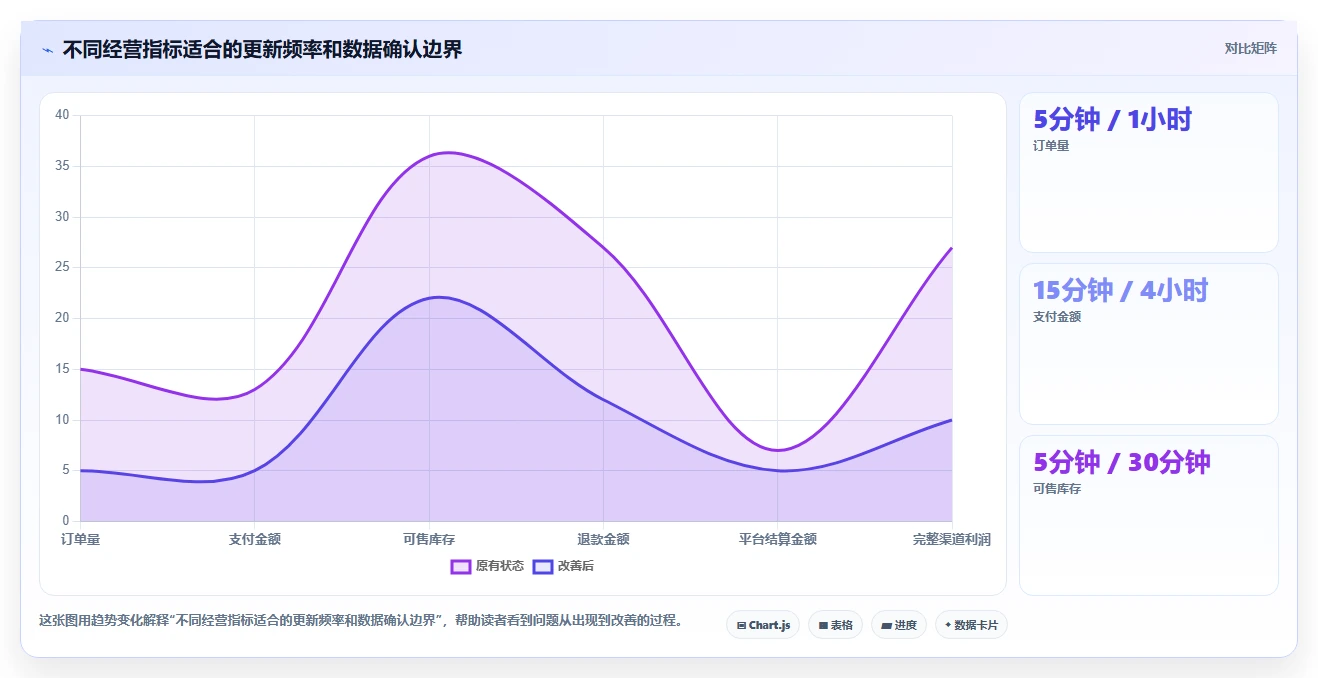
Task: Click the chart description sentence below chart
Action: pos(364,620)
